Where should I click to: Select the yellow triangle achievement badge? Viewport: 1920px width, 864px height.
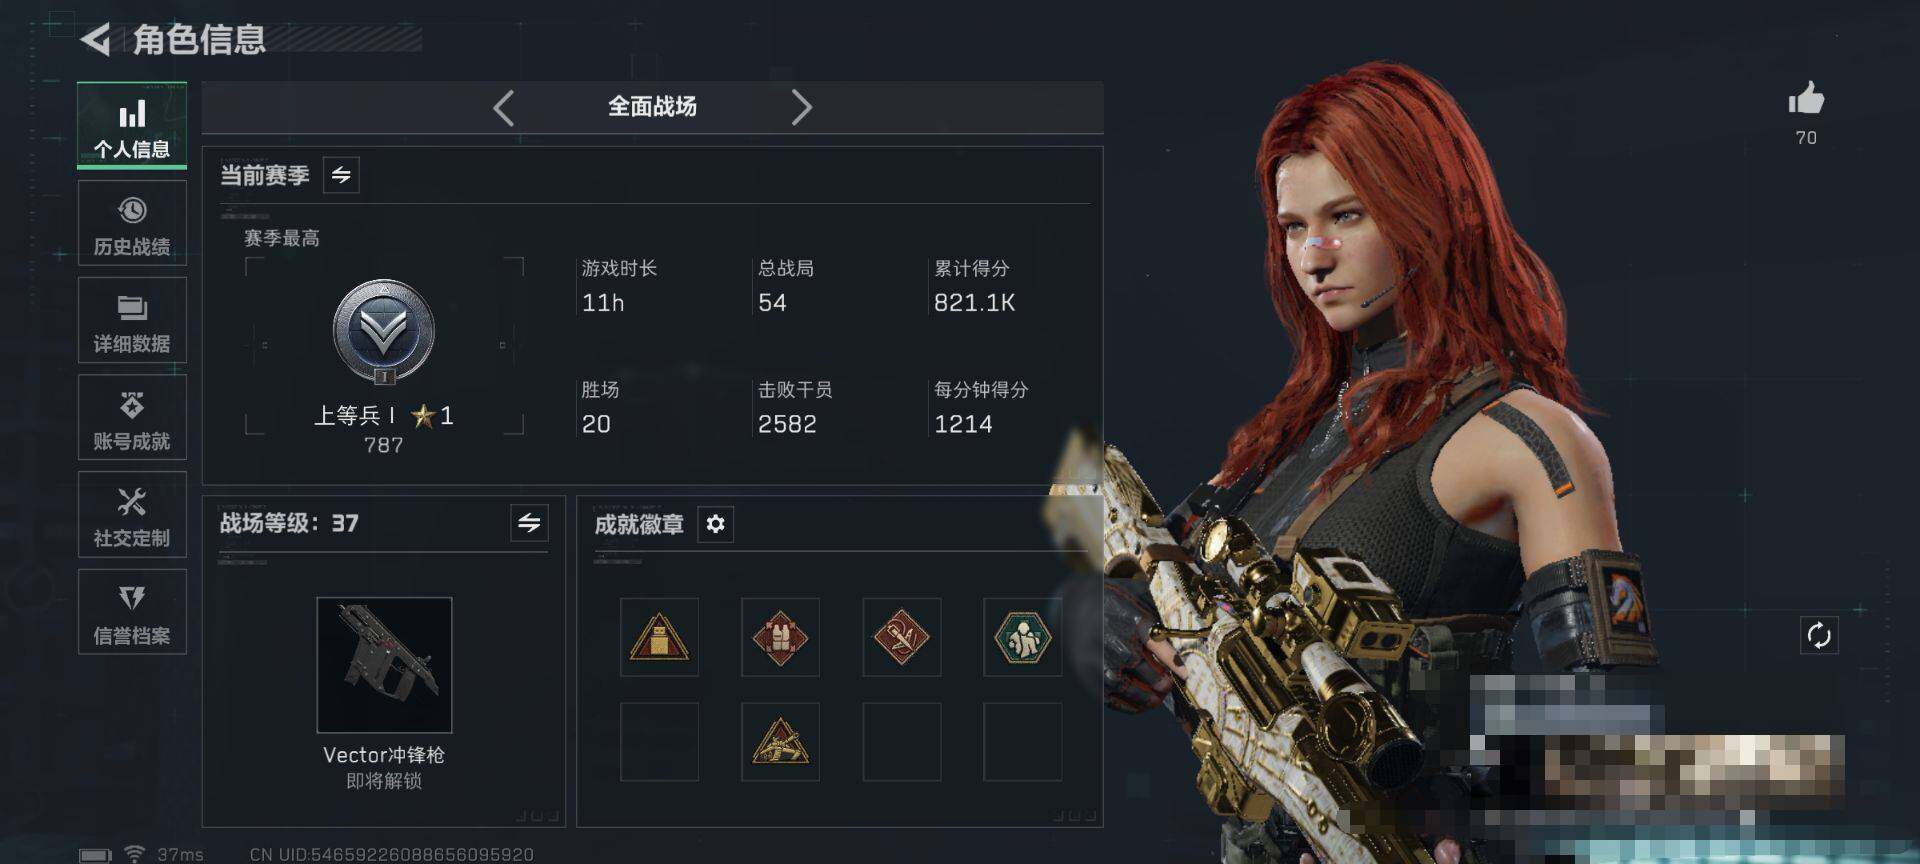pos(659,637)
